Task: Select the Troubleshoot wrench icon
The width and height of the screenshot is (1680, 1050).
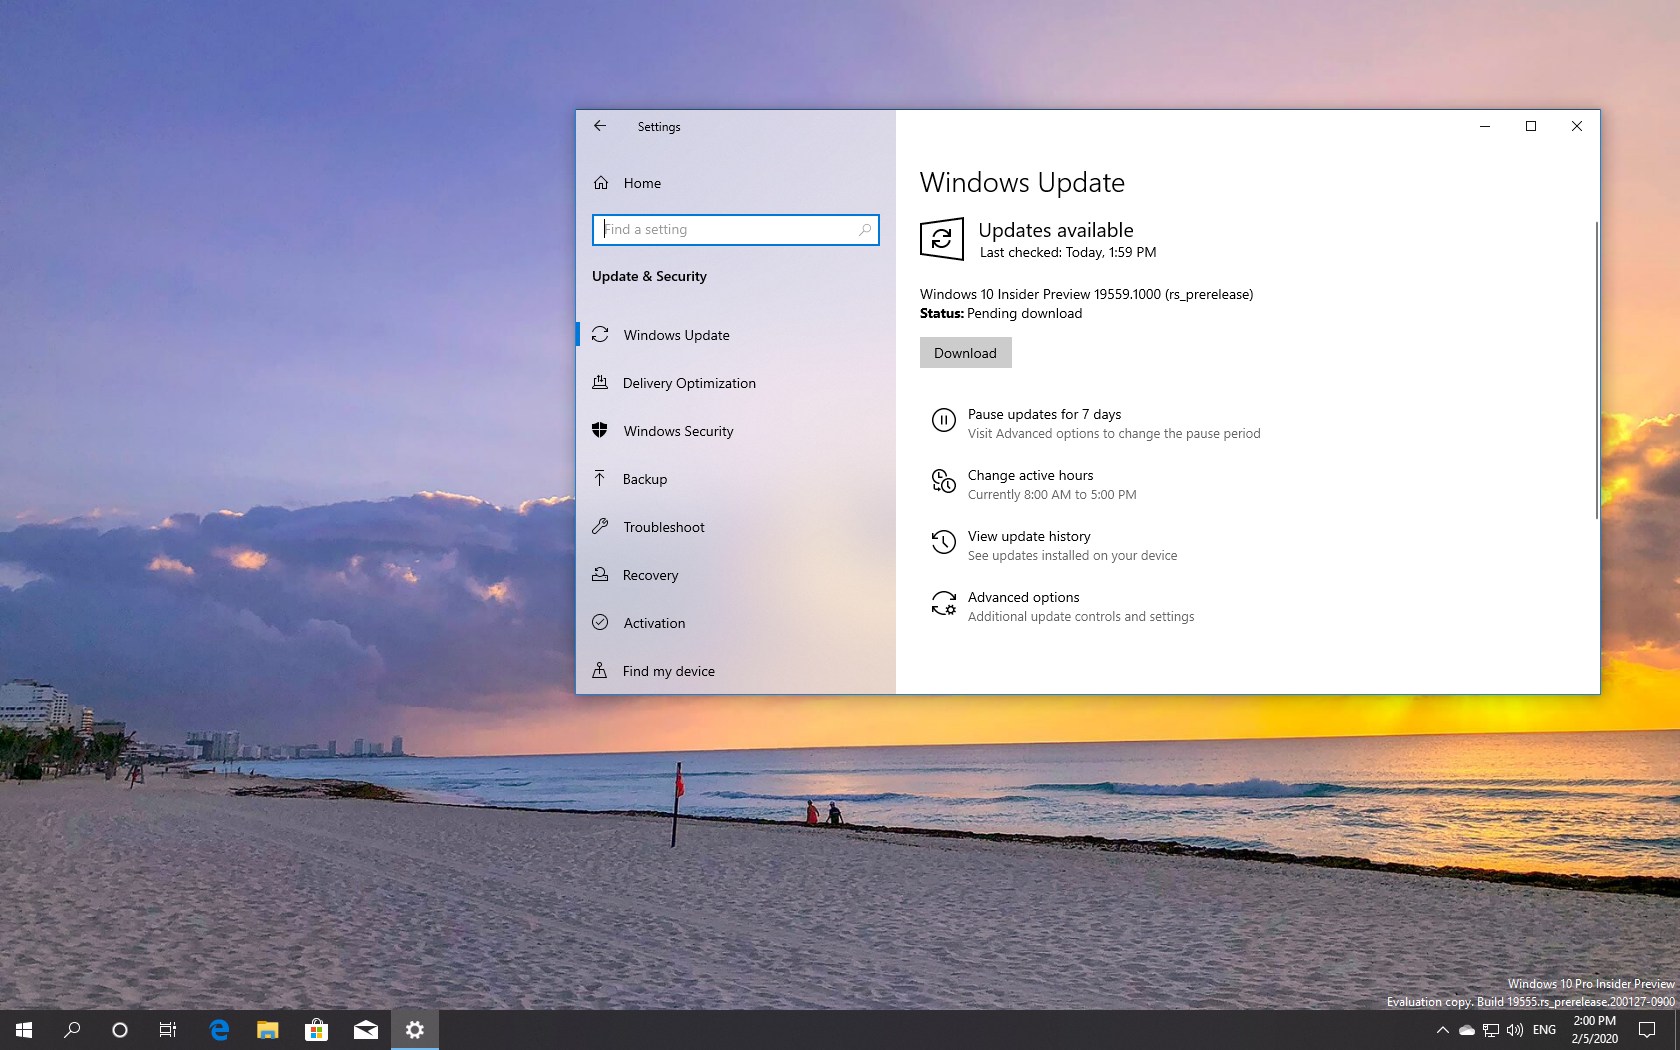Action: [600, 527]
